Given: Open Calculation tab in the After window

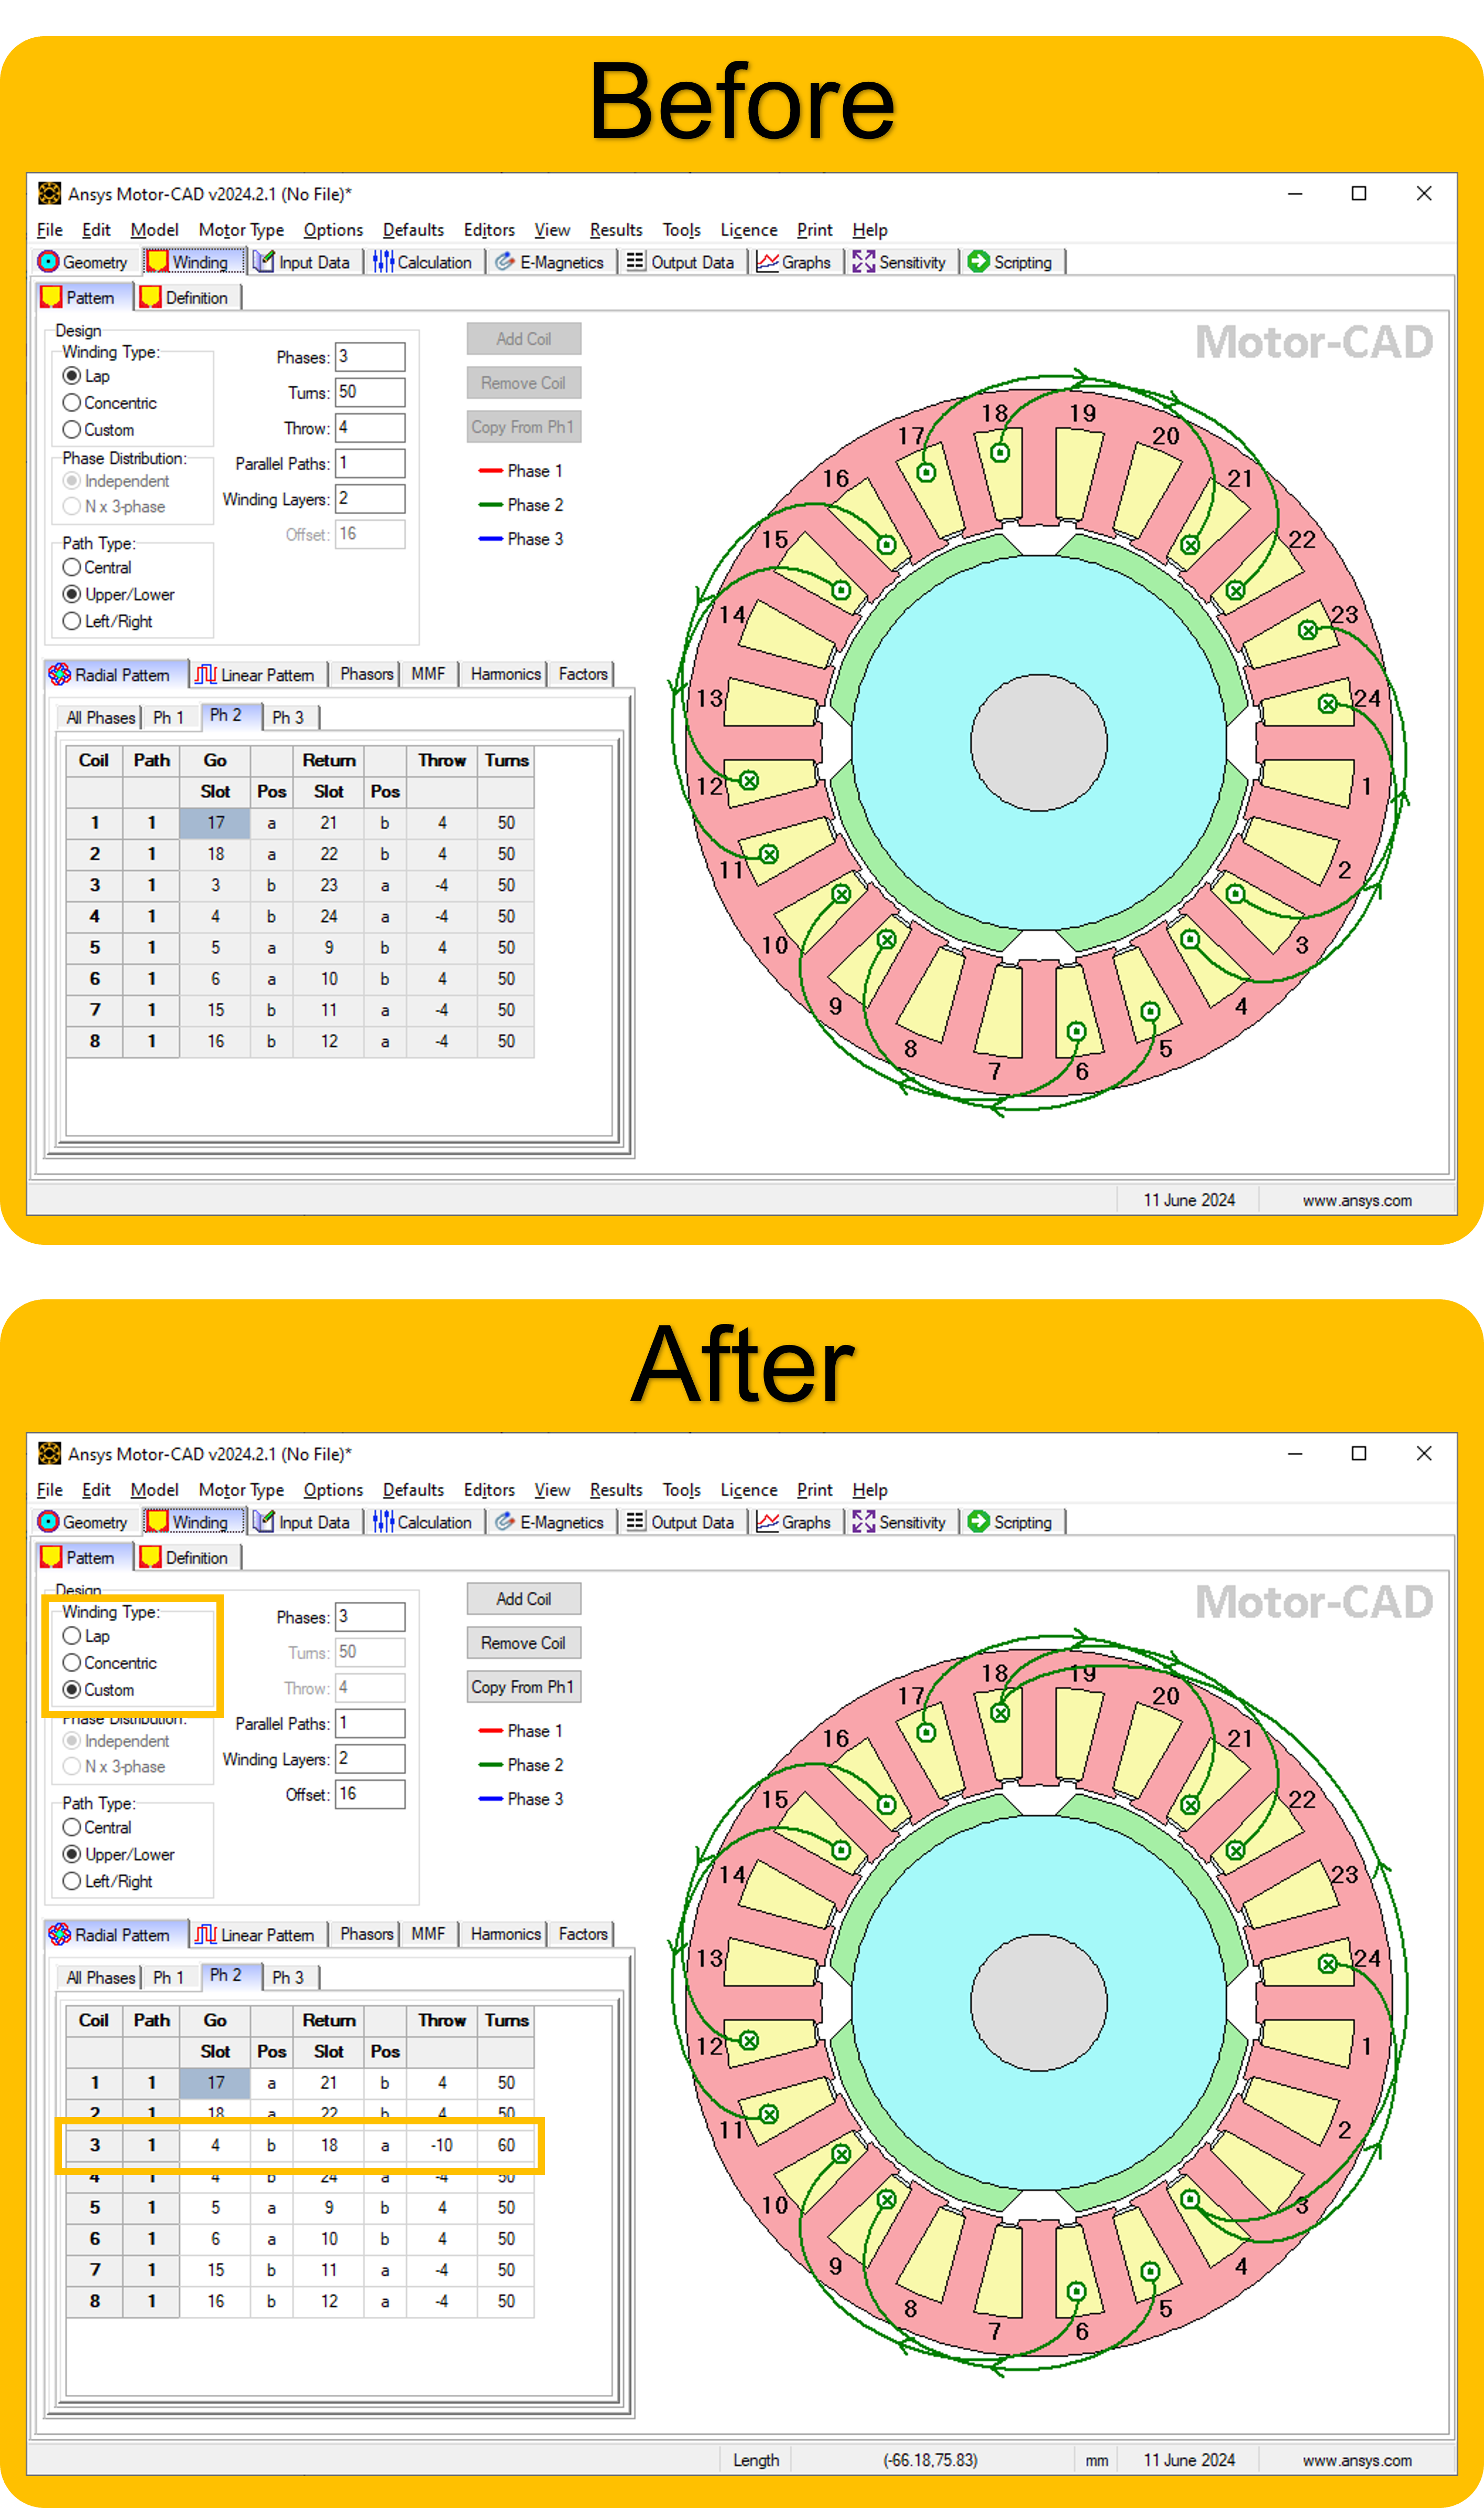Looking at the screenshot, I should (423, 1522).
